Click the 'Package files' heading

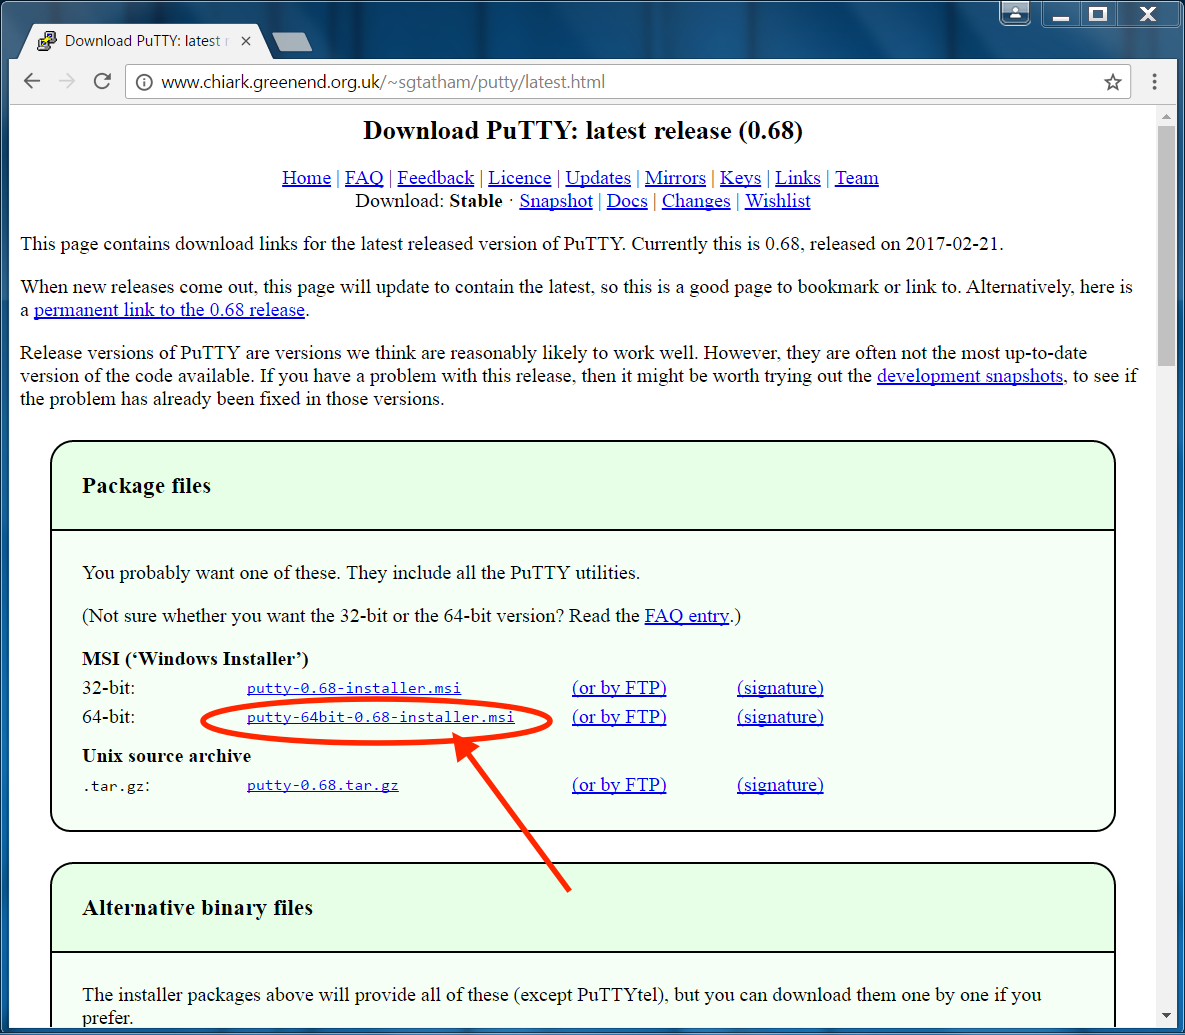coord(147,486)
